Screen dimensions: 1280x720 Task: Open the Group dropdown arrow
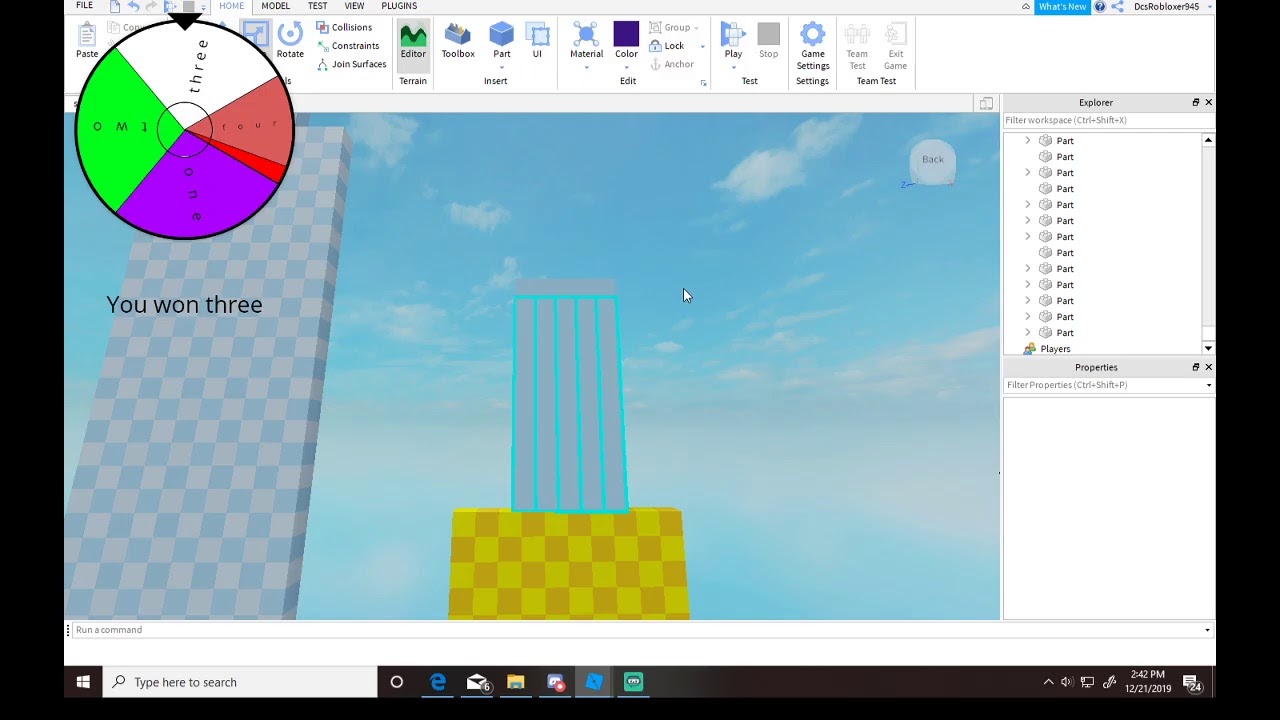[696, 28]
